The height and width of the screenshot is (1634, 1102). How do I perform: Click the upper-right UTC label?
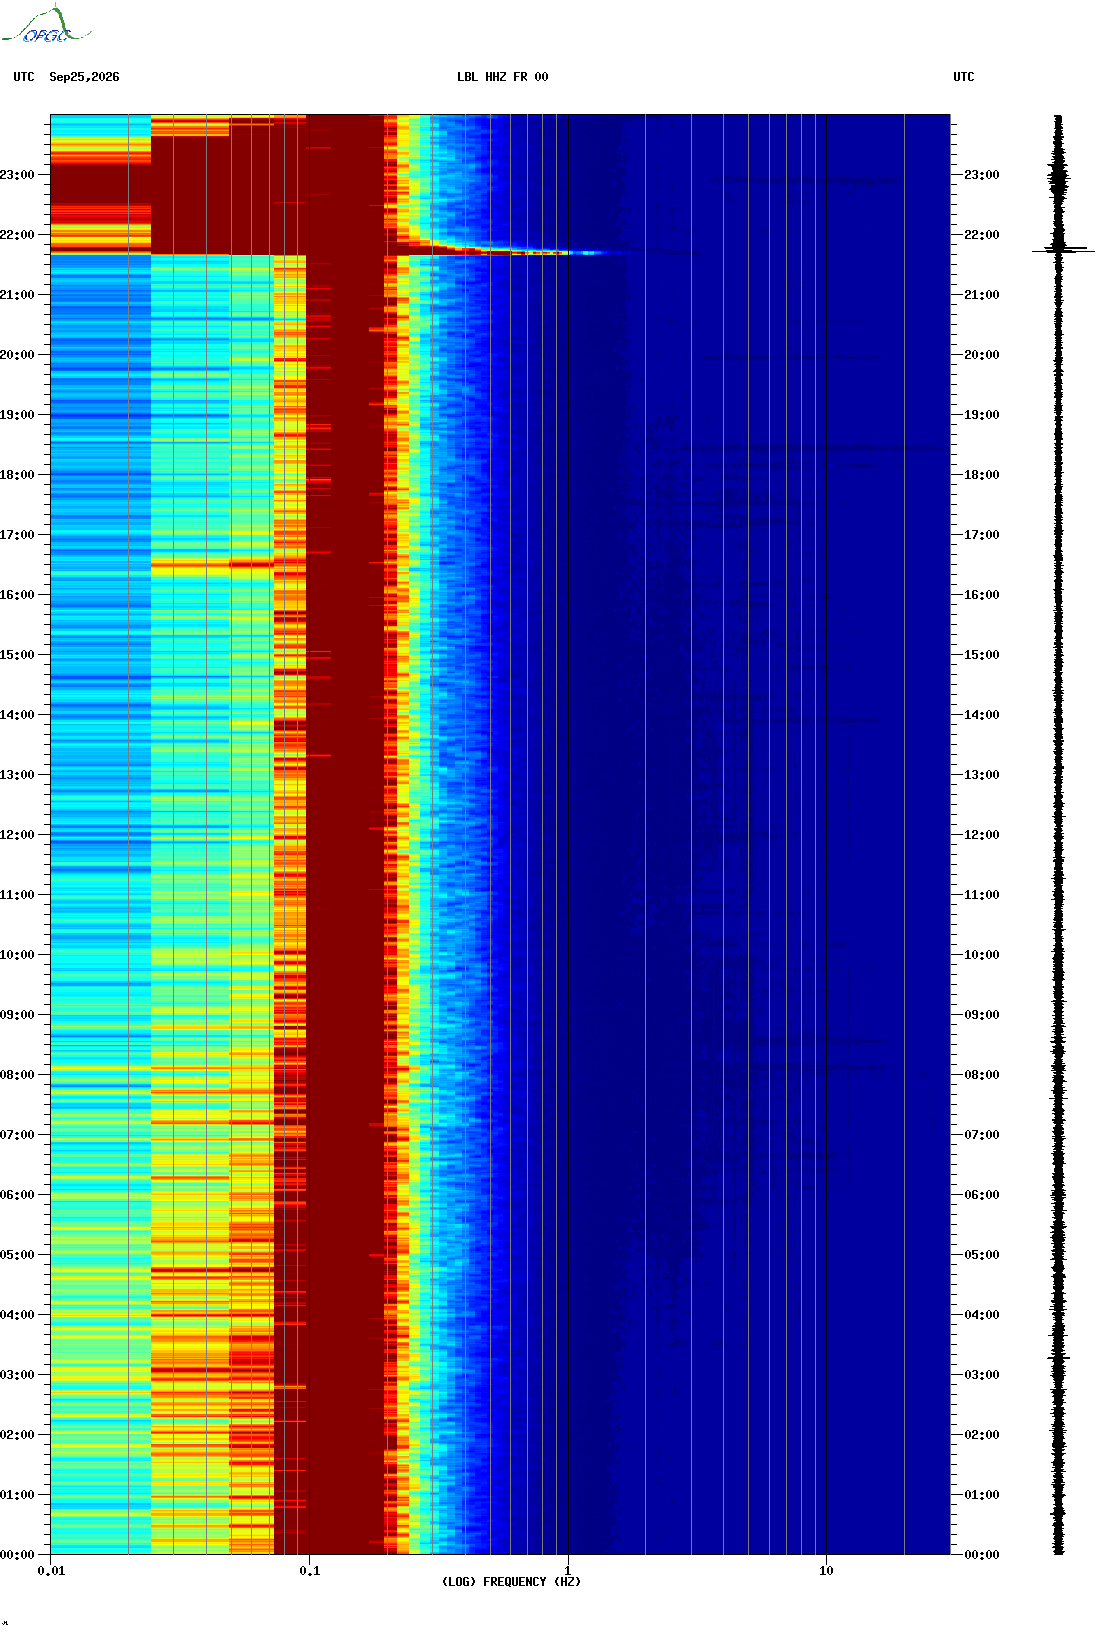[x=964, y=77]
